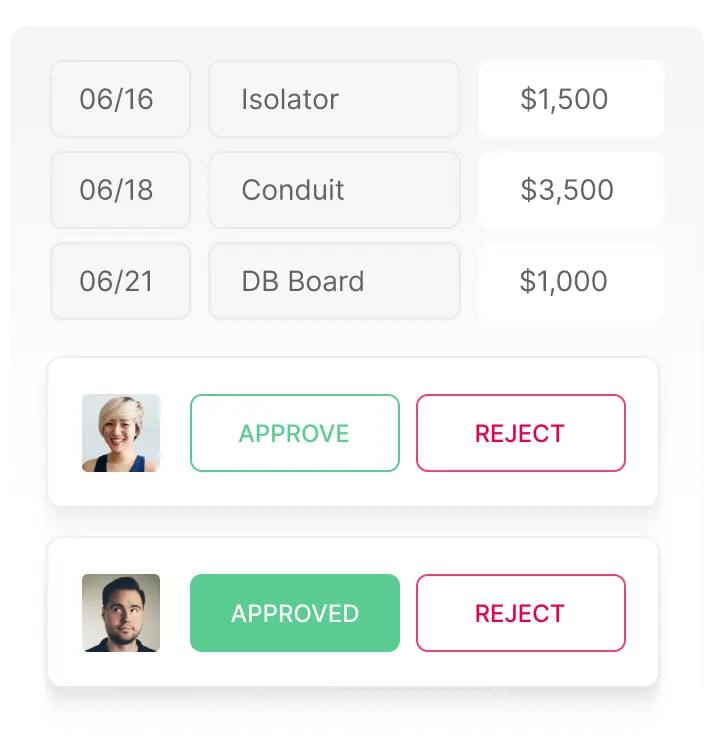Select the 06/16 date field
The image size is (710, 742).
point(120,99)
